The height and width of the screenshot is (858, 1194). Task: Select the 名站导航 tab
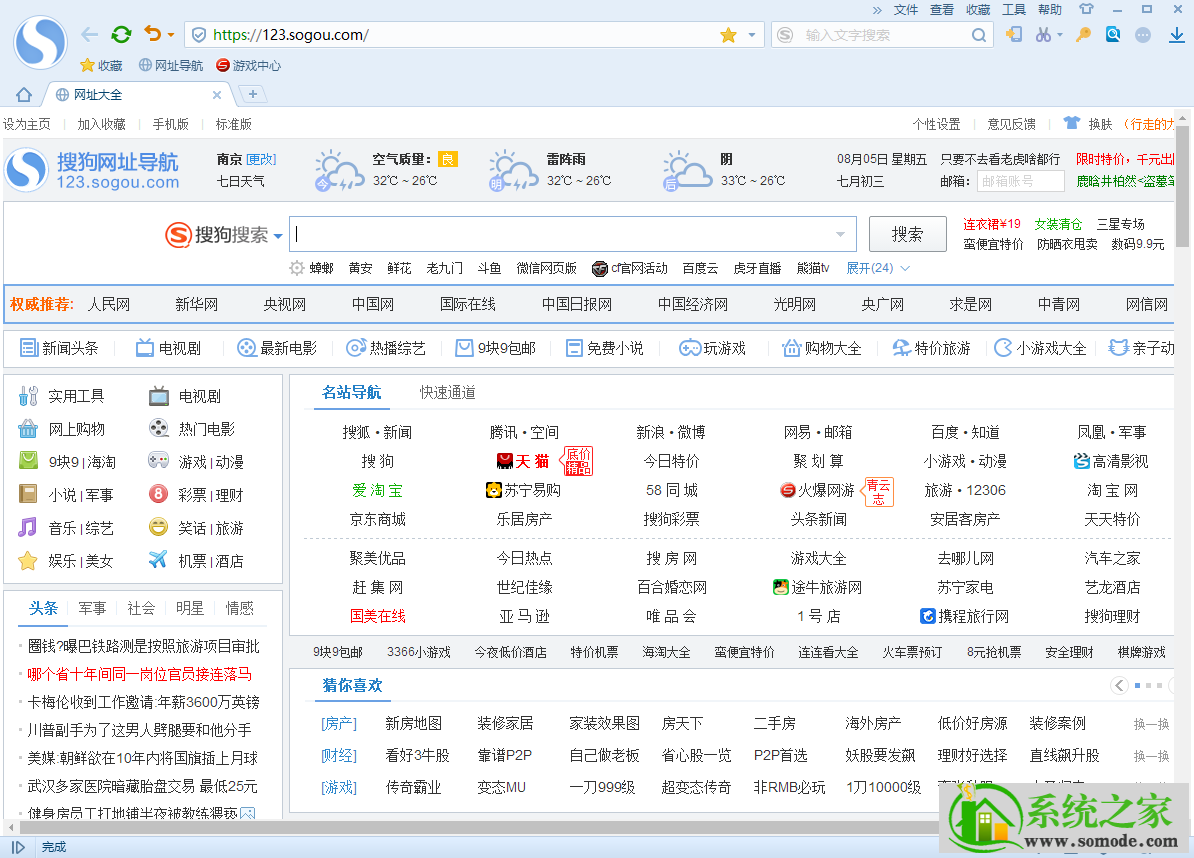352,392
